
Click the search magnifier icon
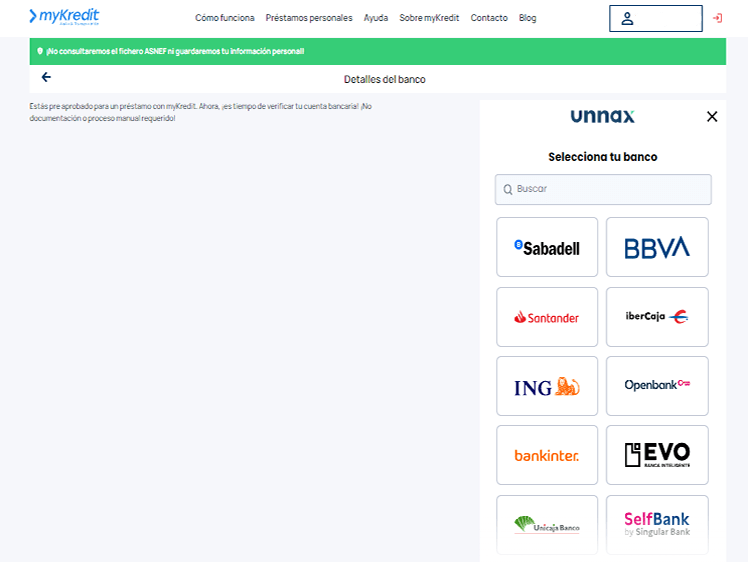click(508, 189)
